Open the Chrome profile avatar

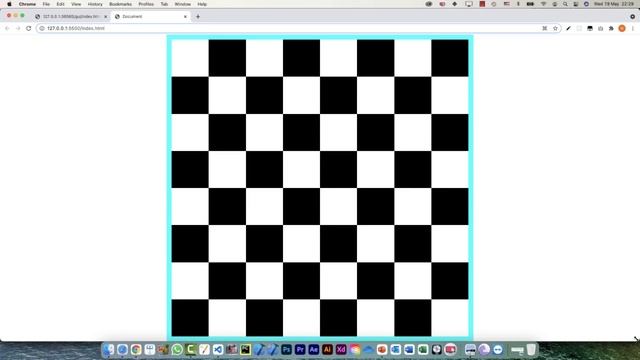(622, 28)
